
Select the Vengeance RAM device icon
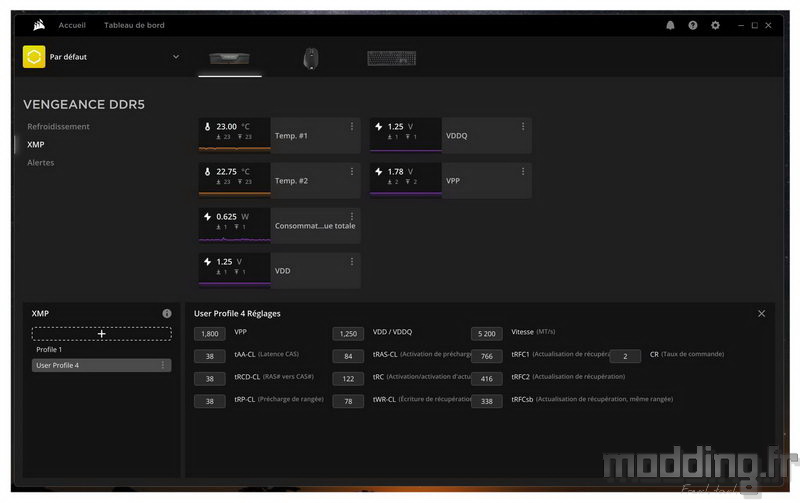pyautogui.click(x=230, y=58)
